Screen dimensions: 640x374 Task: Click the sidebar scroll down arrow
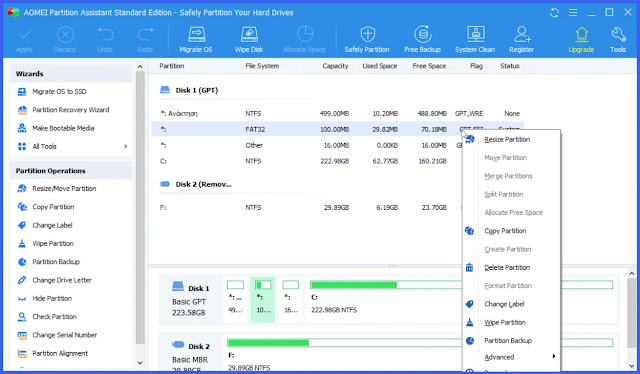coord(140,363)
